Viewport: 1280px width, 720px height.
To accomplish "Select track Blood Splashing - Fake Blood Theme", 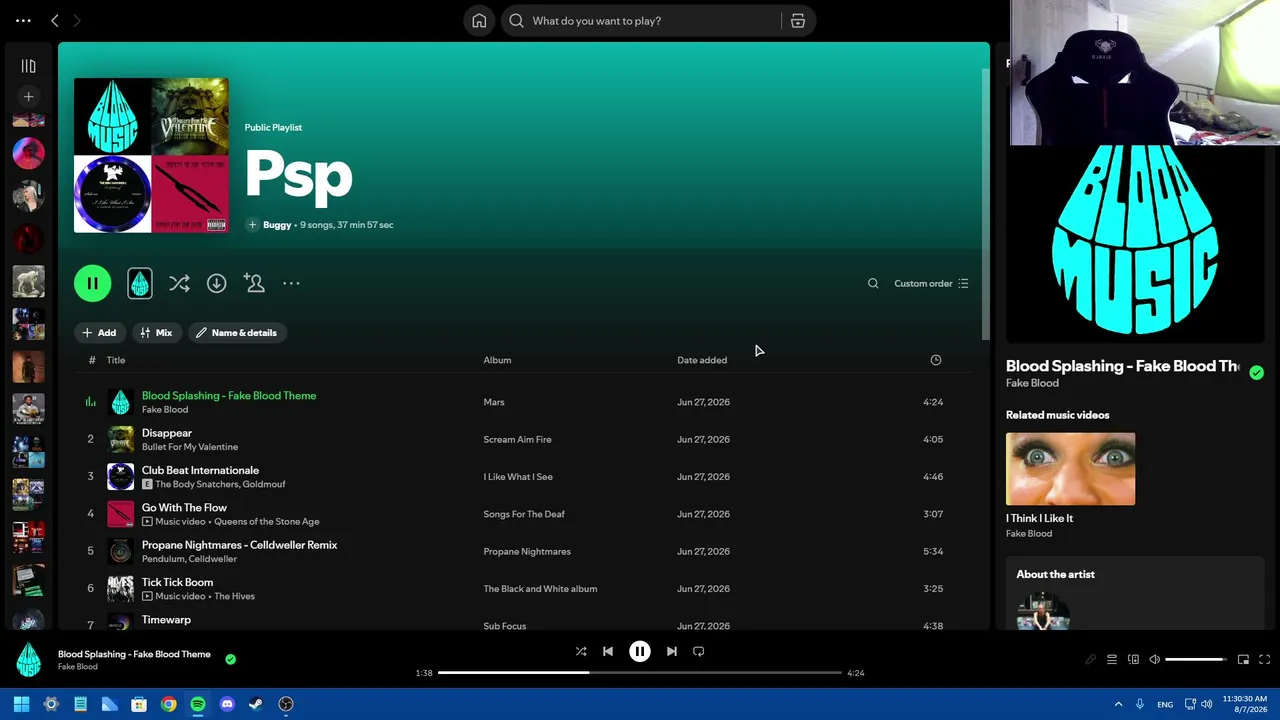I will 229,396.
